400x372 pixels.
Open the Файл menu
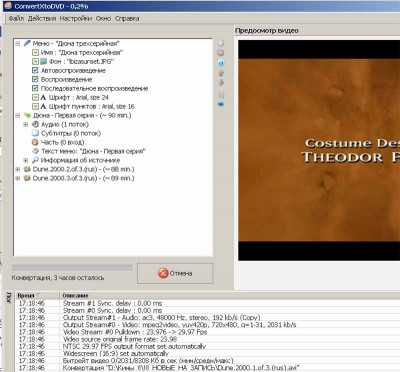point(16,19)
